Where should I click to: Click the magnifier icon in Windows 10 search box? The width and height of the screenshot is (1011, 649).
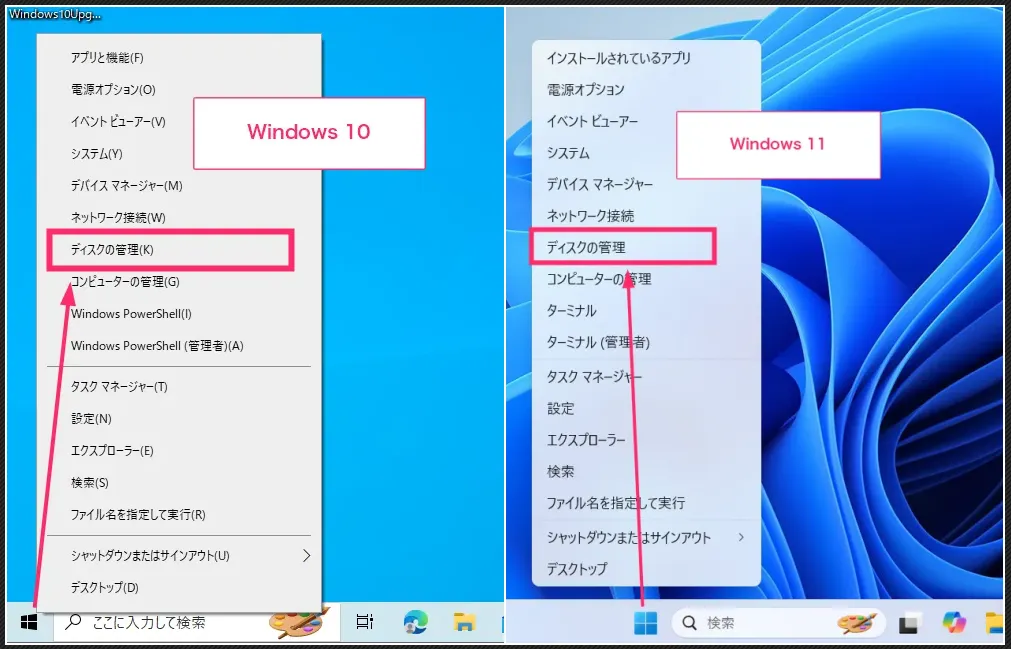[x=75, y=622]
